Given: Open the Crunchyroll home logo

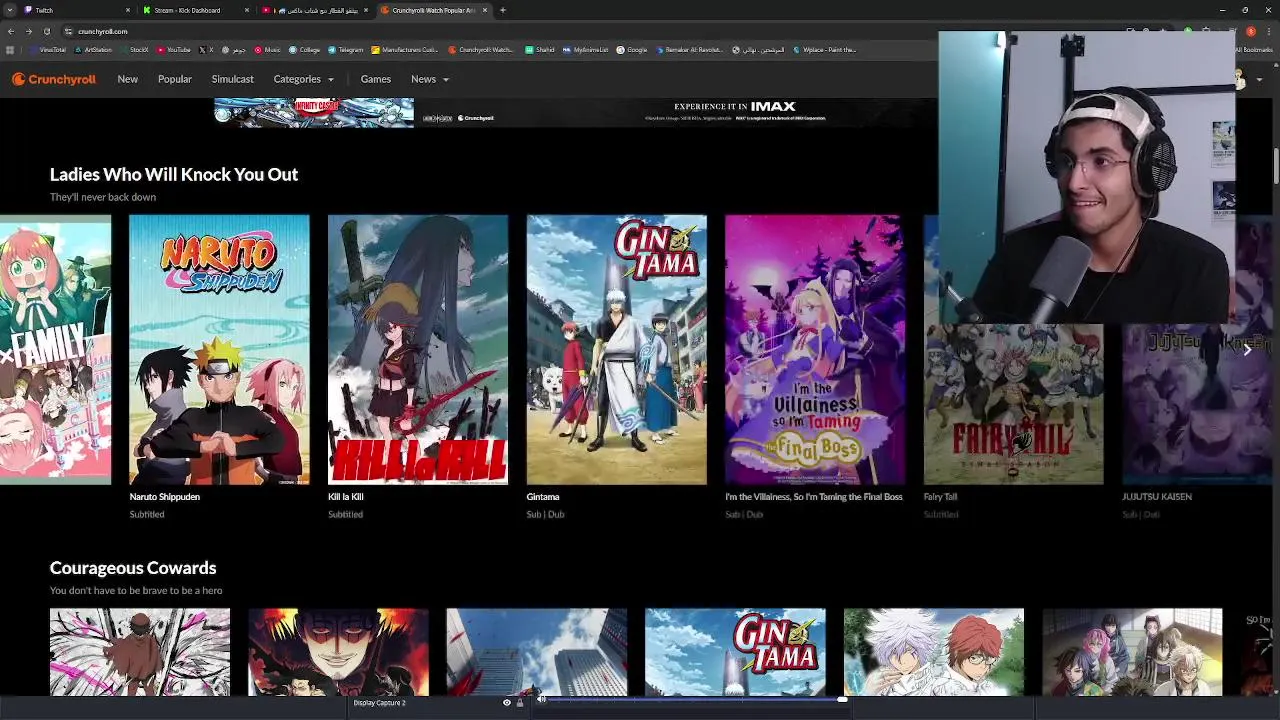Looking at the screenshot, I should 54,79.
